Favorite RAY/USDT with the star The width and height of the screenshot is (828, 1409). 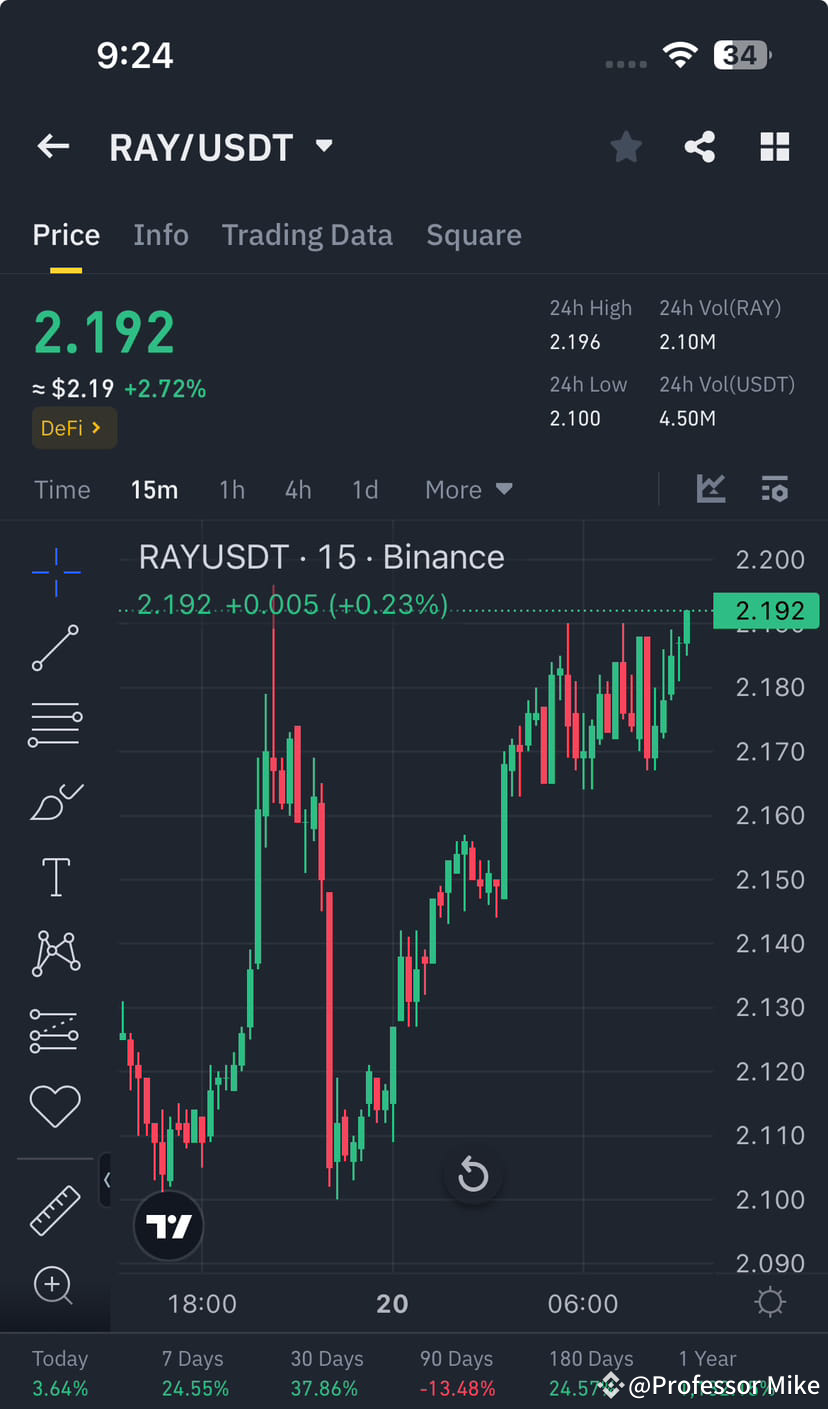[626, 146]
